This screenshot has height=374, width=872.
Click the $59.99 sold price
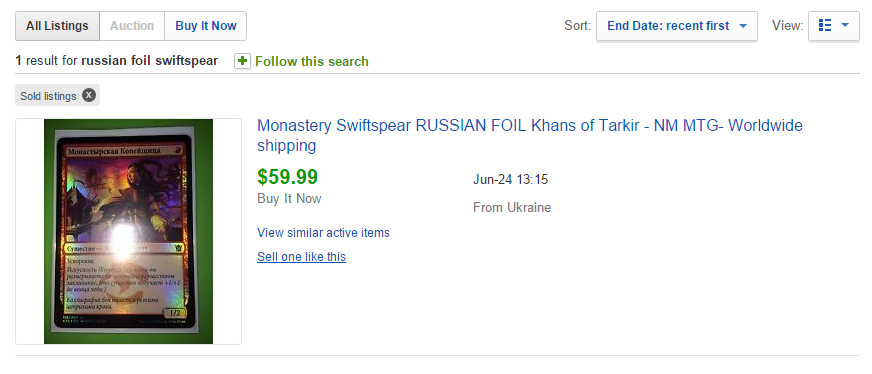(x=288, y=177)
